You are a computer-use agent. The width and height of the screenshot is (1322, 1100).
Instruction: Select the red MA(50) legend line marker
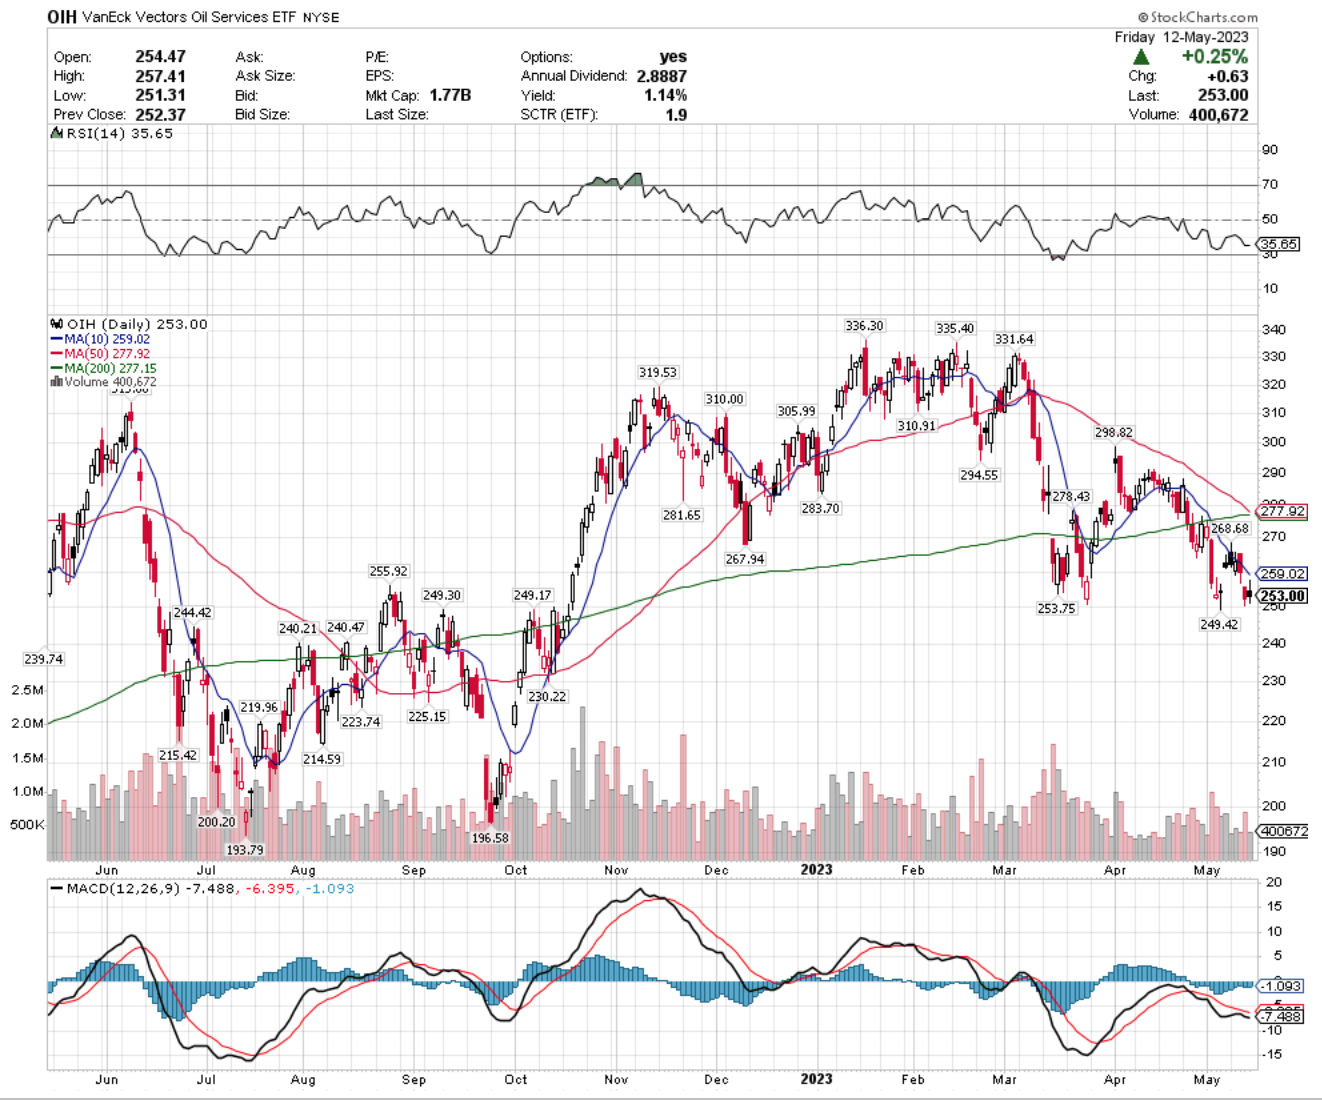(x=56, y=354)
